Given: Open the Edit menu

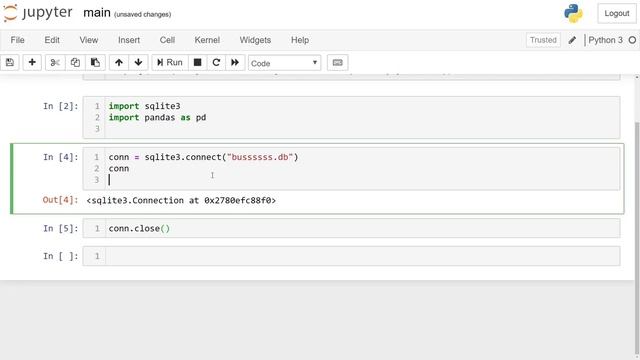Looking at the screenshot, I should tap(52, 40).
